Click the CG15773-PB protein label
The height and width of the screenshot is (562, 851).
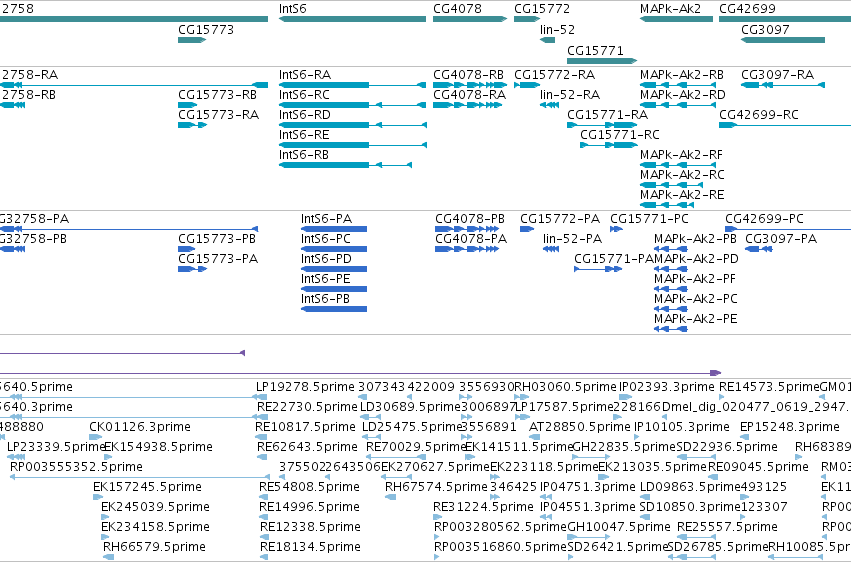click(x=217, y=239)
